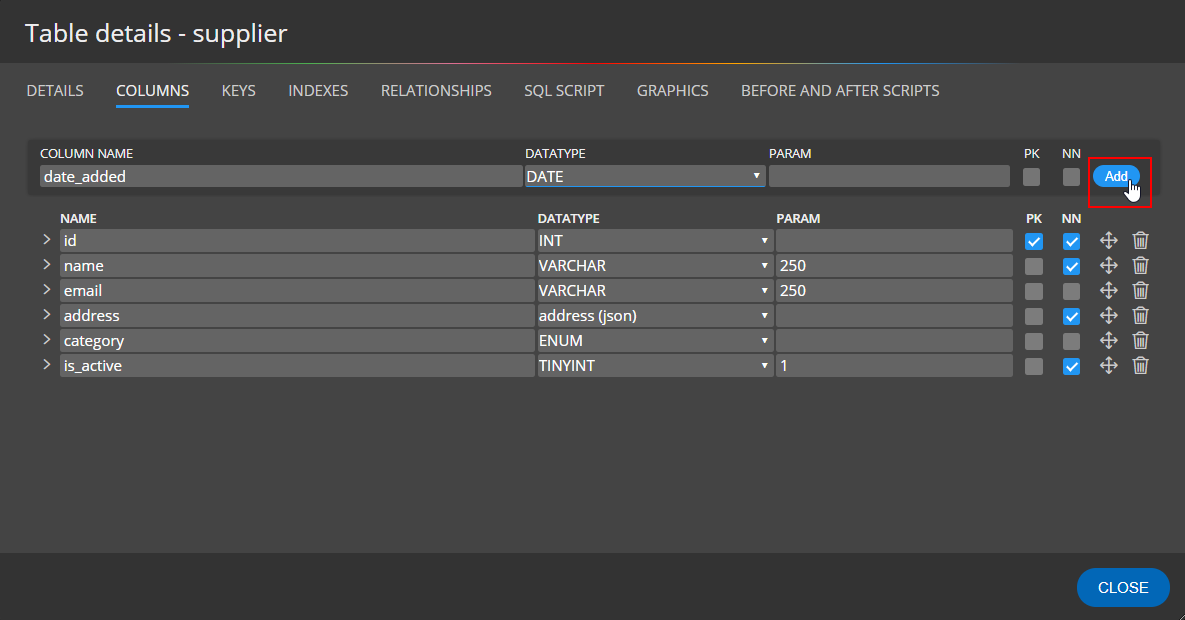Expand the name row details
This screenshot has height=620, width=1185.
[x=47, y=265]
